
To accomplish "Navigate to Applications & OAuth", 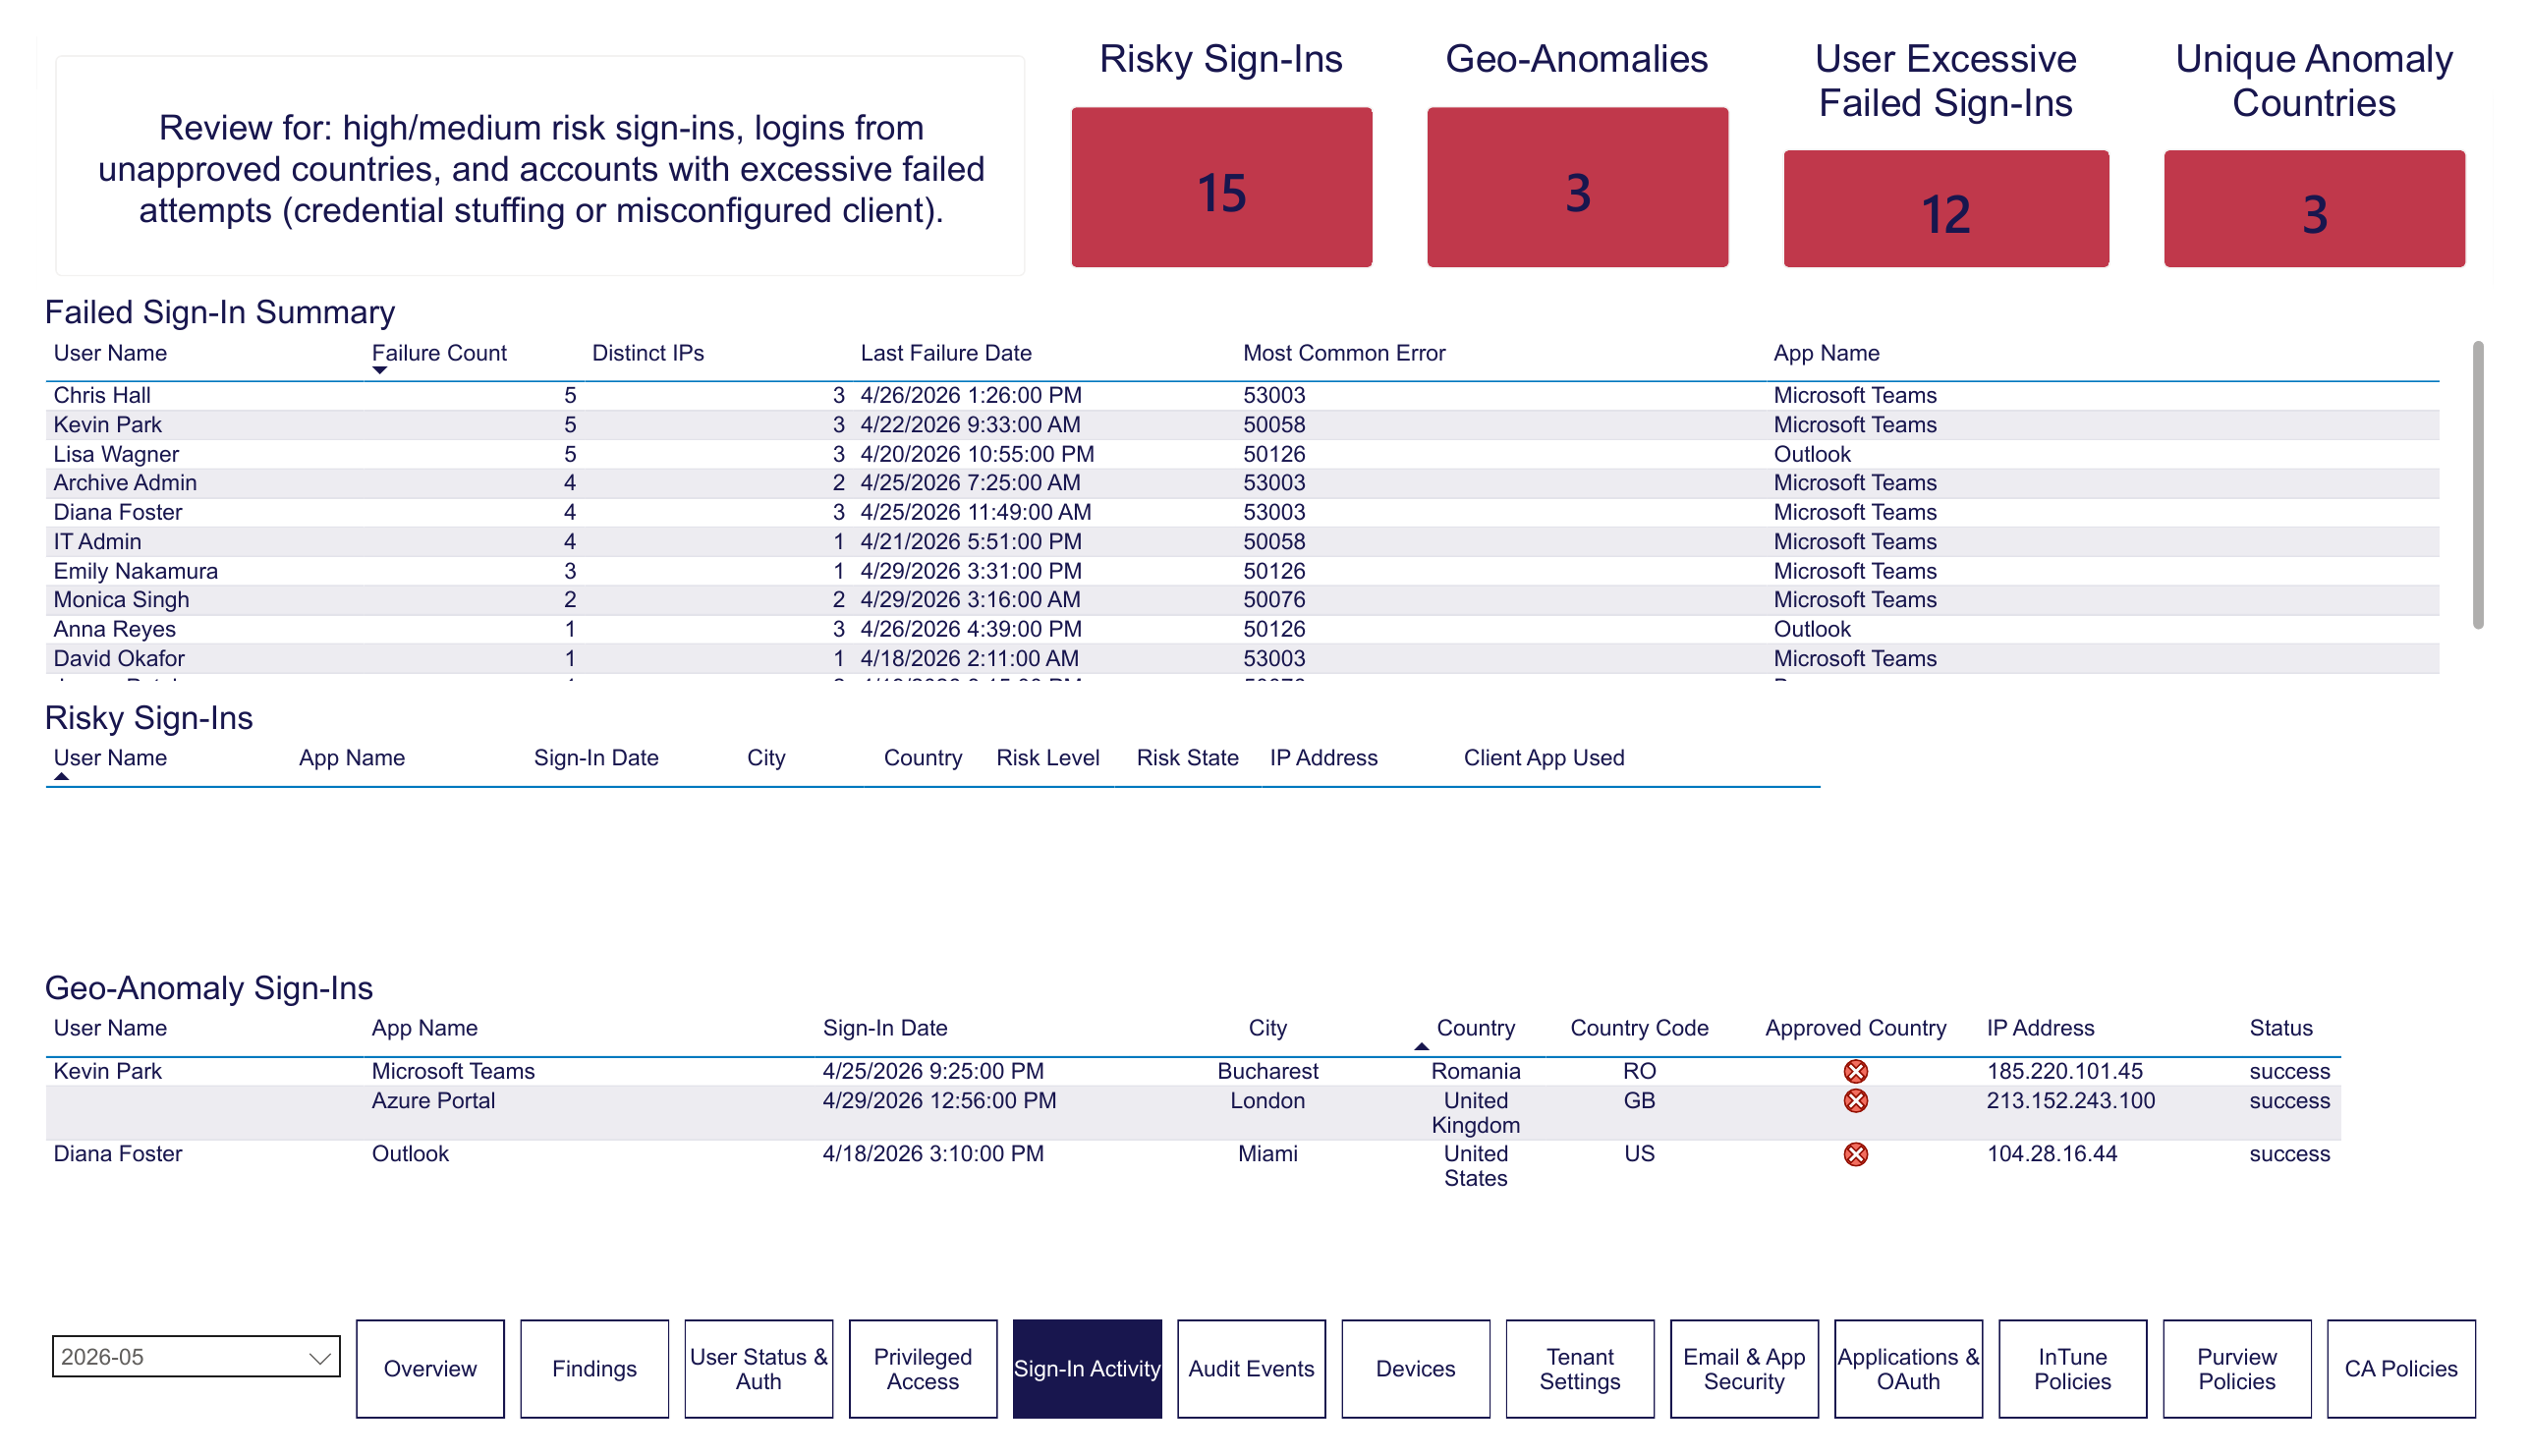I will [x=1907, y=1368].
